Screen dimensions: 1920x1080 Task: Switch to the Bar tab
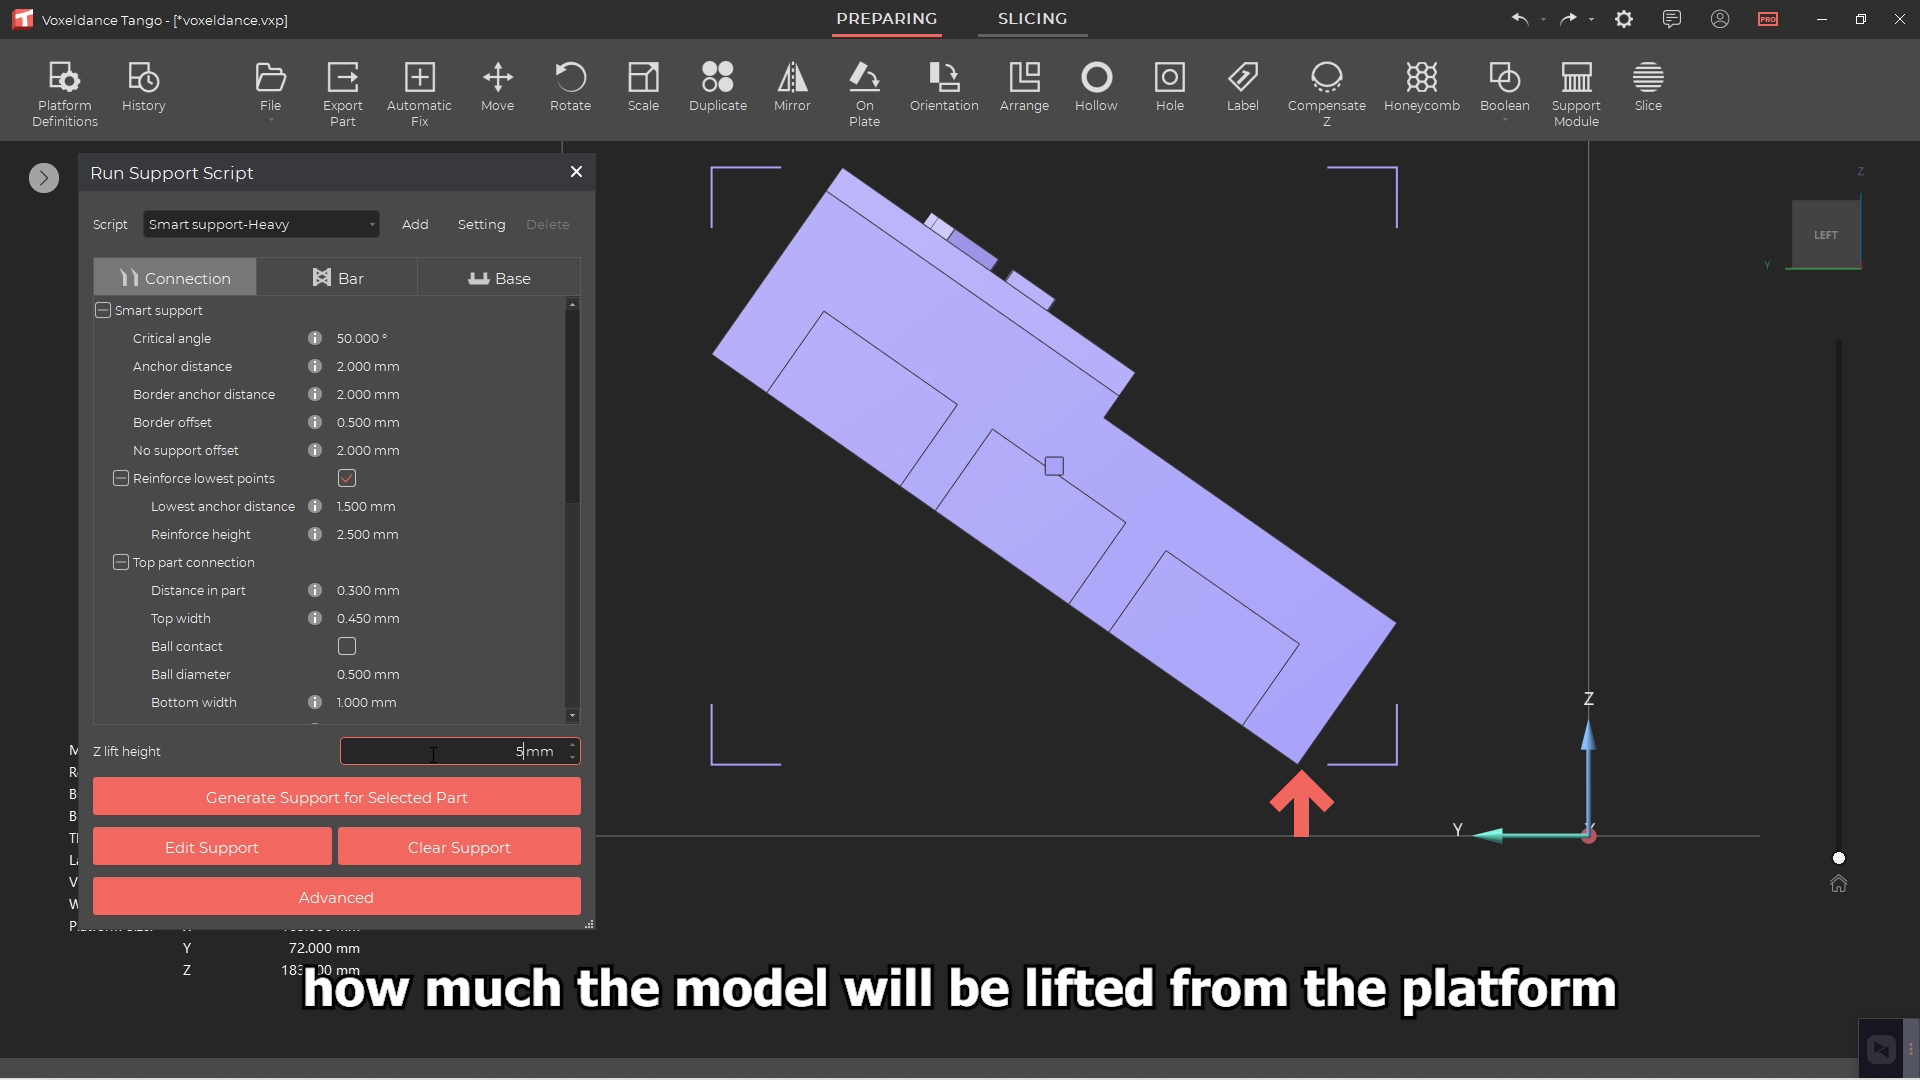(x=338, y=277)
